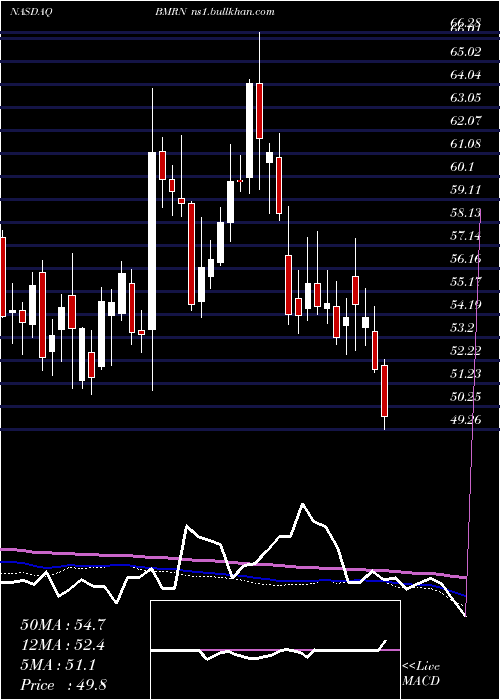Click the NASDAQ exchange label

click(x=30, y=12)
